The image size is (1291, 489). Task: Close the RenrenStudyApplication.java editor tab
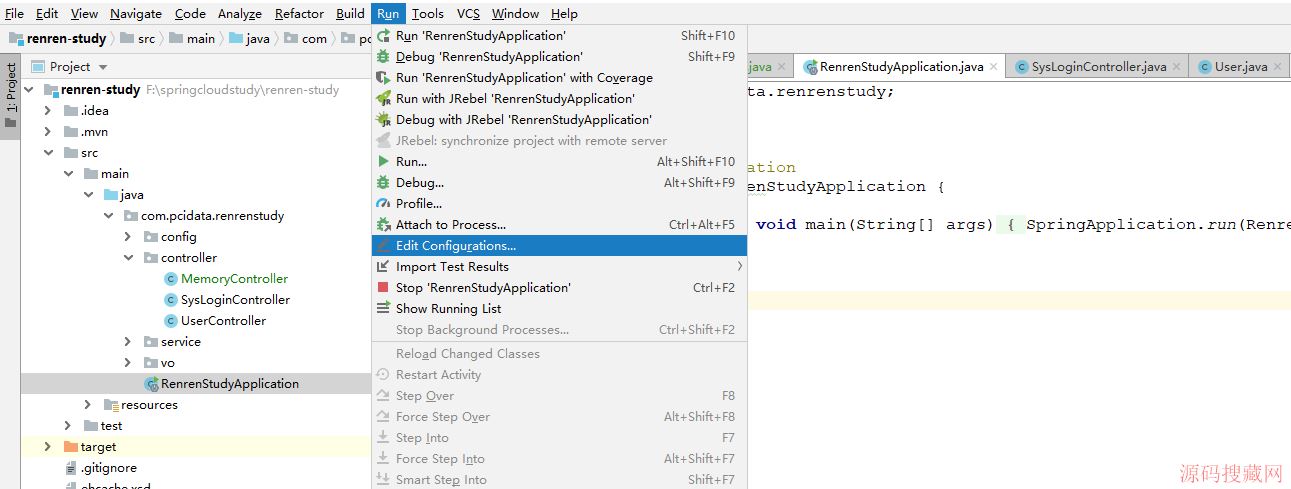coord(994,67)
